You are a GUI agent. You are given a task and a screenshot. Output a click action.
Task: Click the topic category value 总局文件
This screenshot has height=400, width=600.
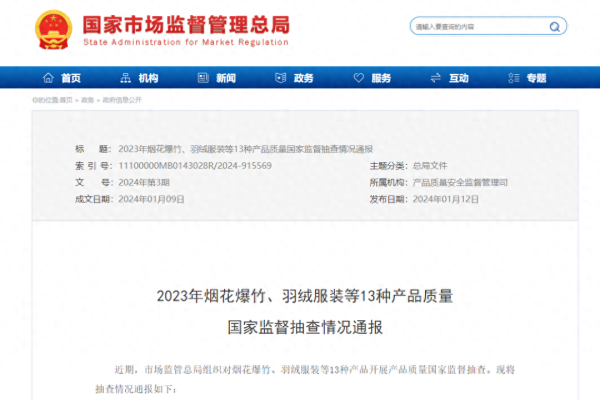[430, 166]
